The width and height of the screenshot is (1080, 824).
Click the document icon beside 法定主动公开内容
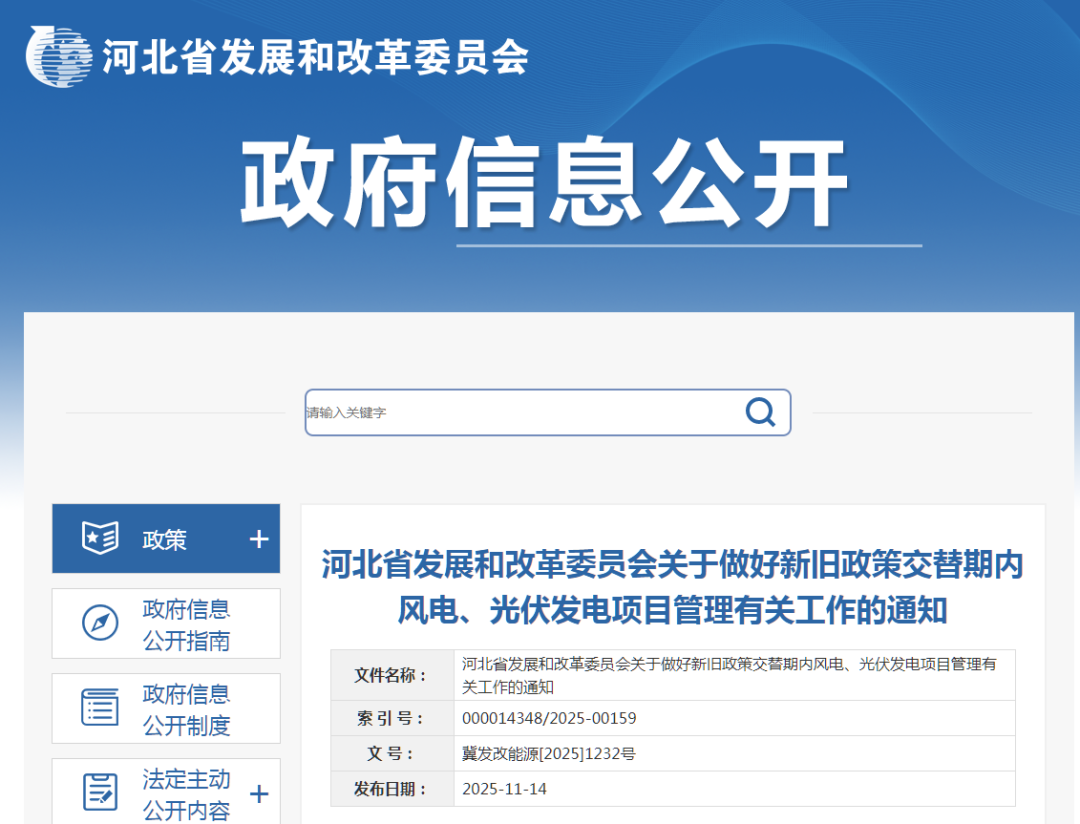98,792
